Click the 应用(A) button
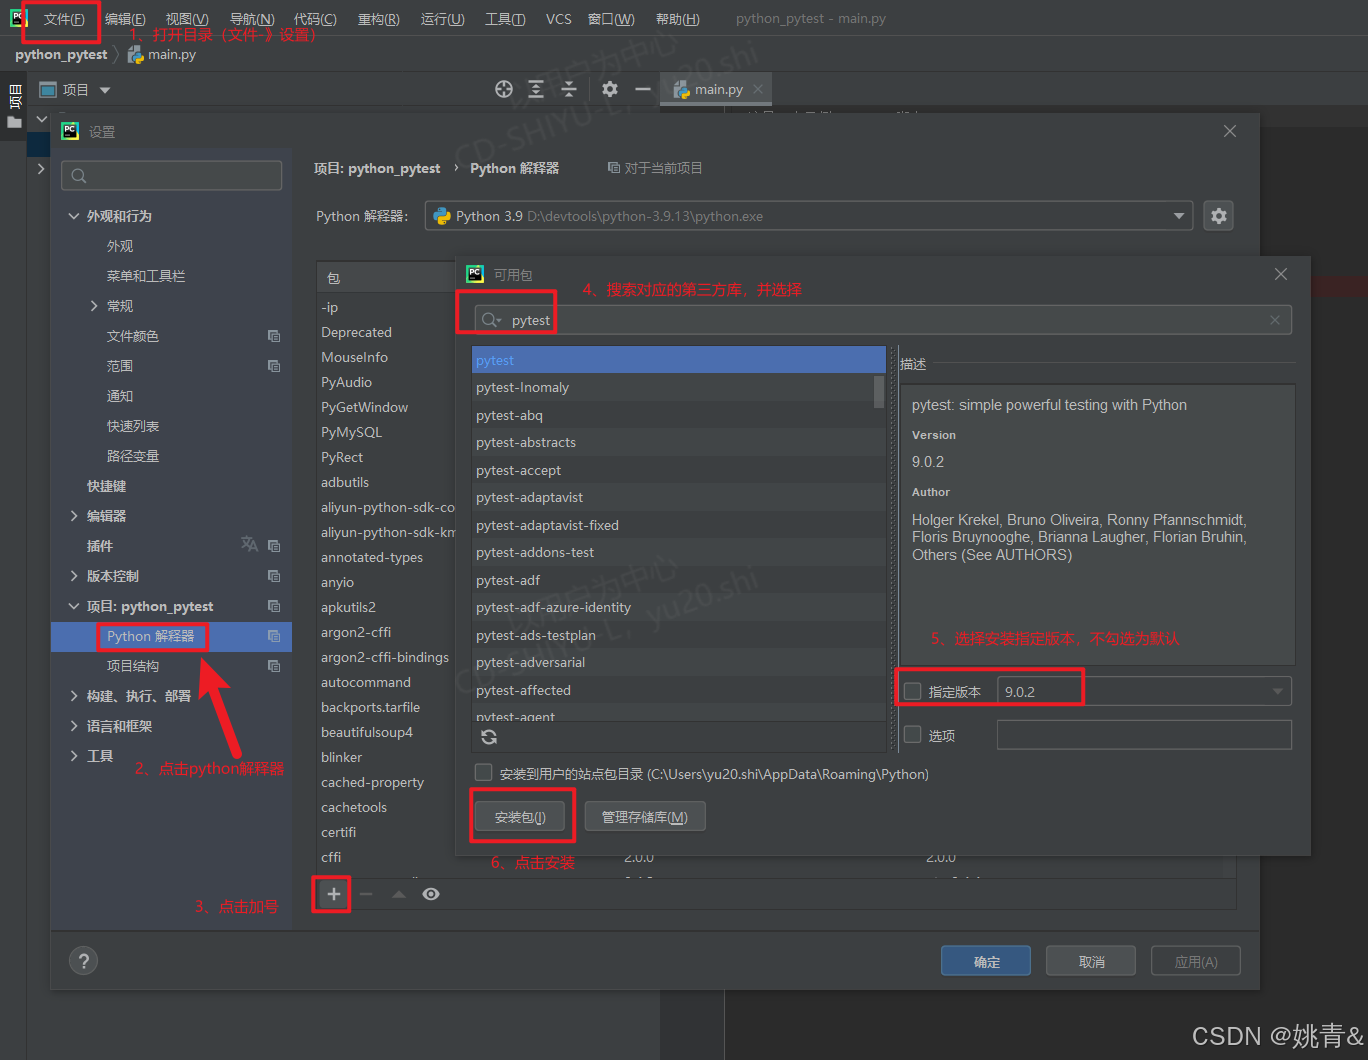The width and height of the screenshot is (1368, 1060). pyautogui.click(x=1196, y=961)
